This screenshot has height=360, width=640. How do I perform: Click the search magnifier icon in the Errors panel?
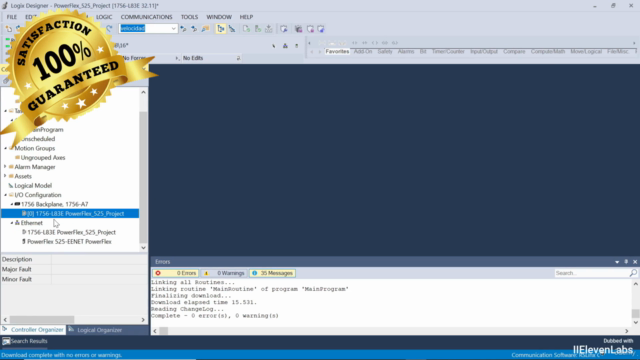tap(633, 273)
